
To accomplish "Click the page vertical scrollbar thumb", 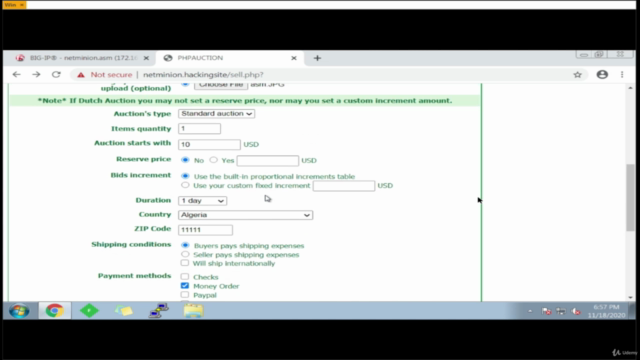I will [x=630, y=197].
